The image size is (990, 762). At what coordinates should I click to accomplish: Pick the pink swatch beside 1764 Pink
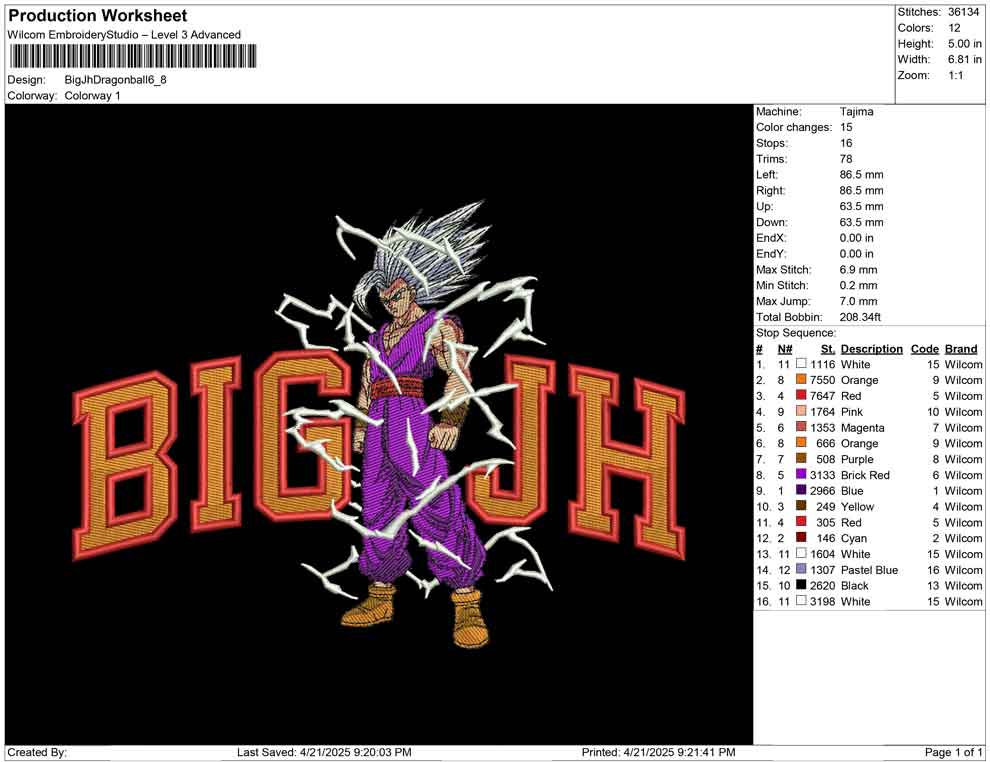[x=801, y=411]
